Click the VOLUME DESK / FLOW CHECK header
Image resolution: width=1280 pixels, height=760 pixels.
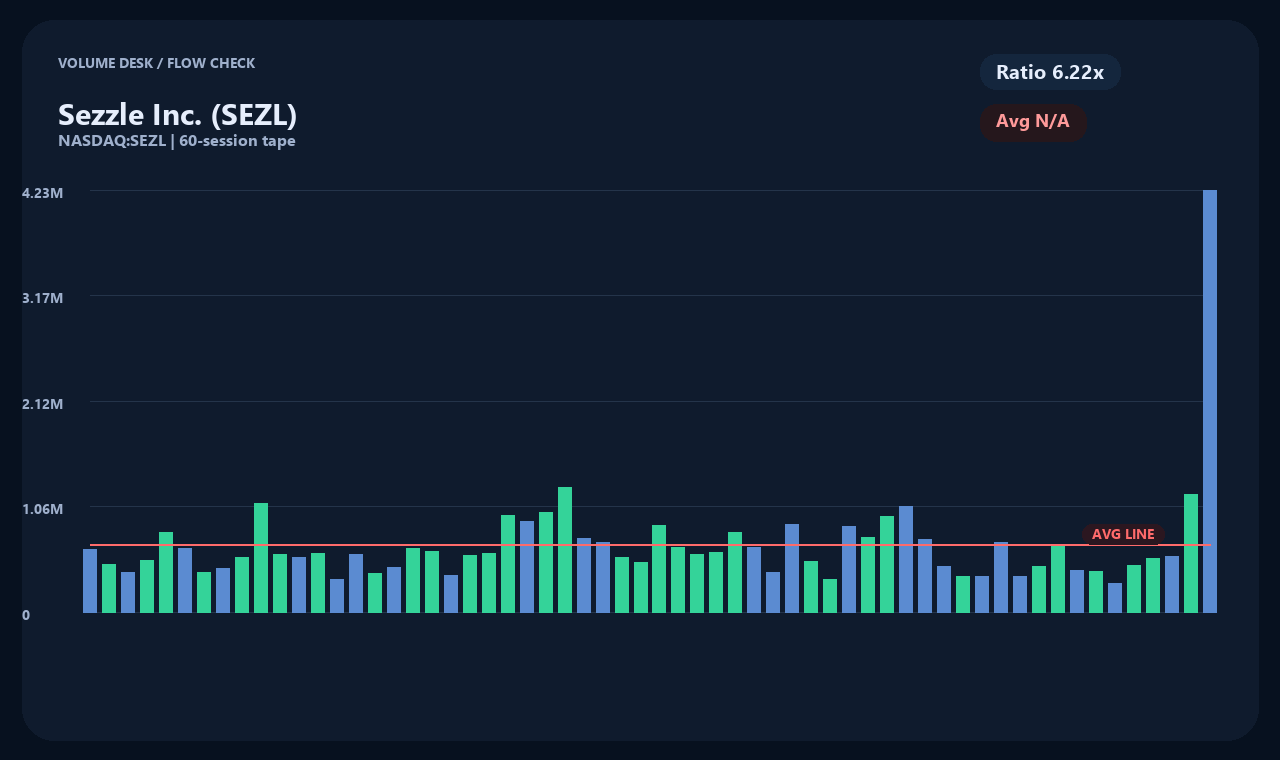point(156,63)
